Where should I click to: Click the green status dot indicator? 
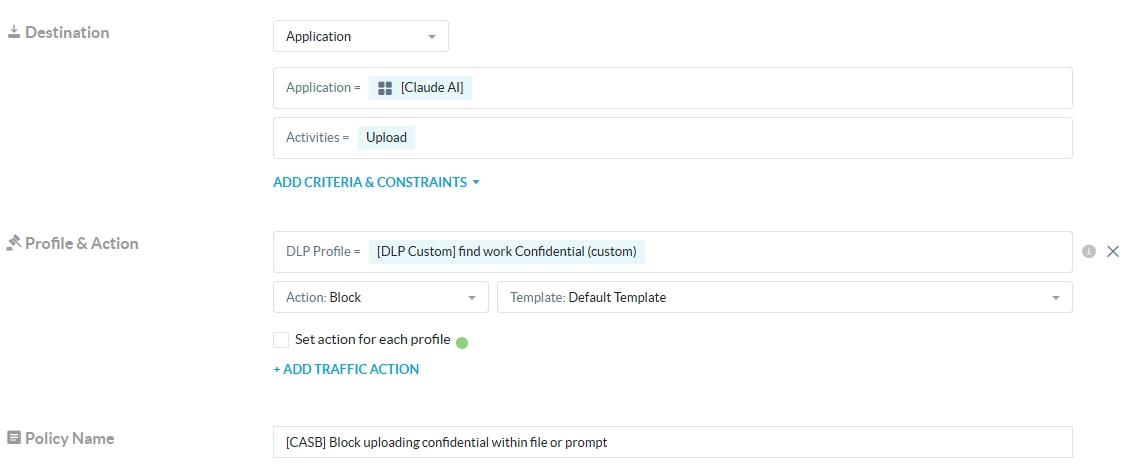pos(462,343)
